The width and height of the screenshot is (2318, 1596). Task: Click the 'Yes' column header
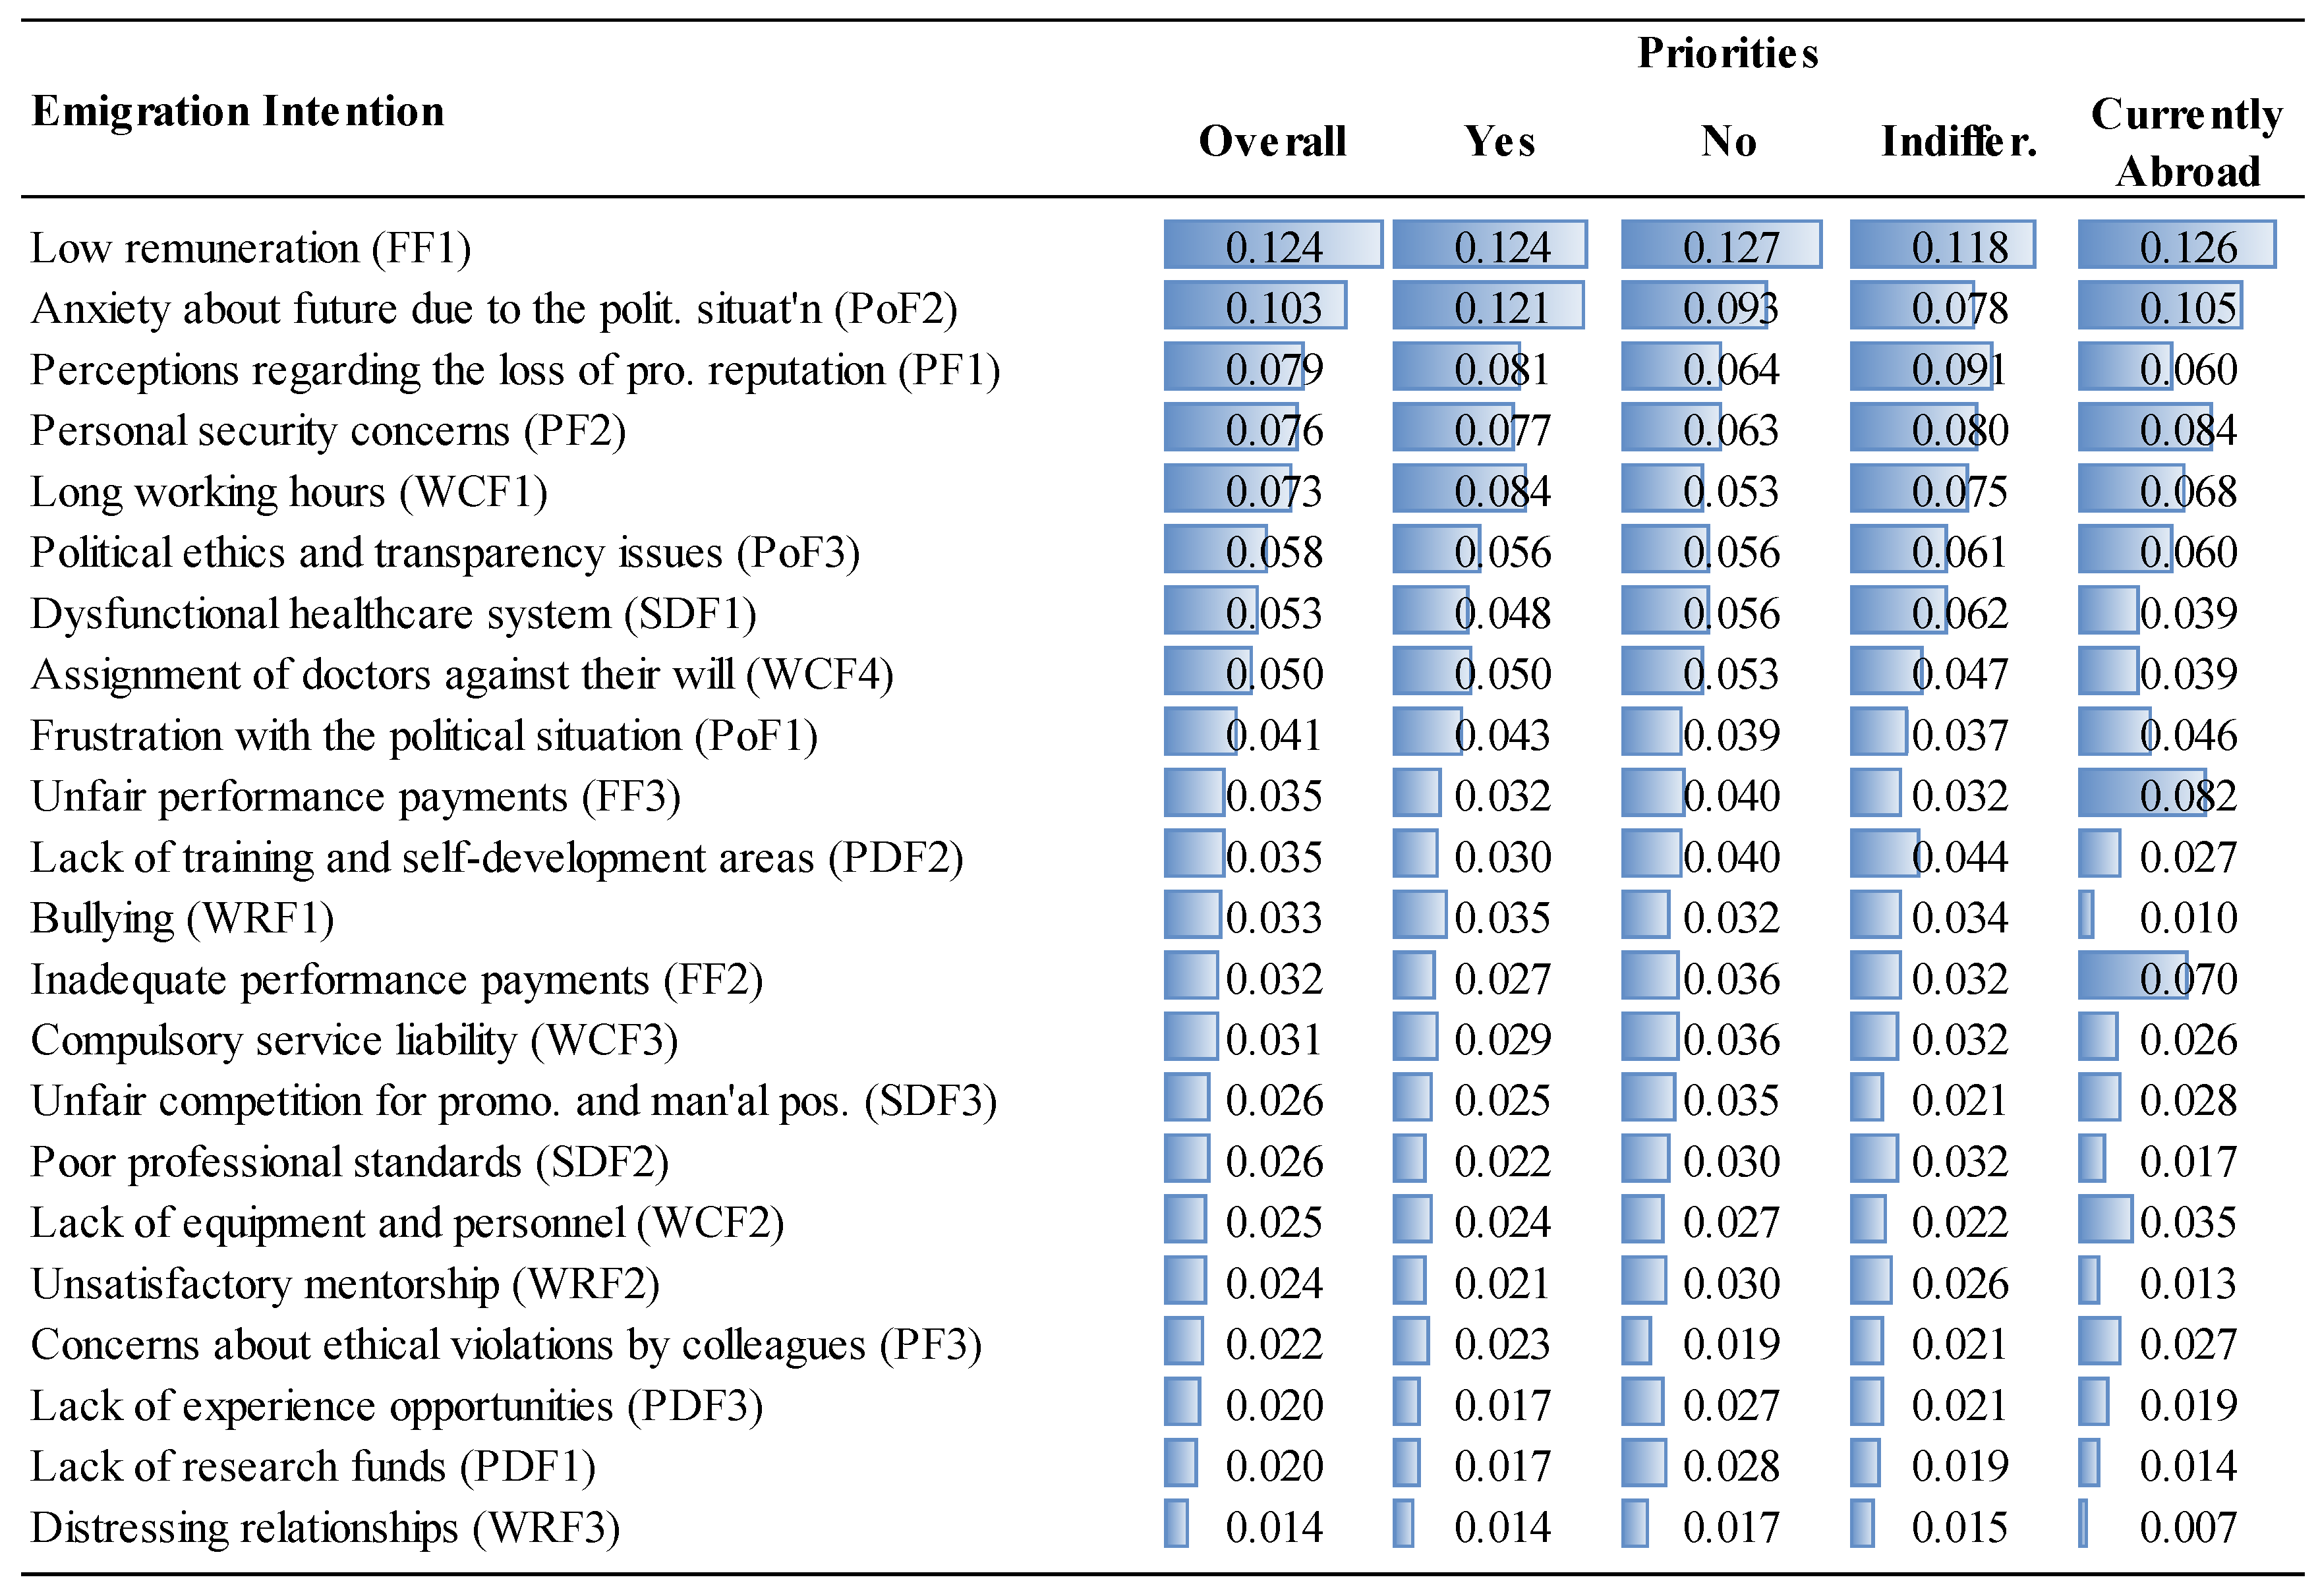pyautogui.click(x=1499, y=141)
